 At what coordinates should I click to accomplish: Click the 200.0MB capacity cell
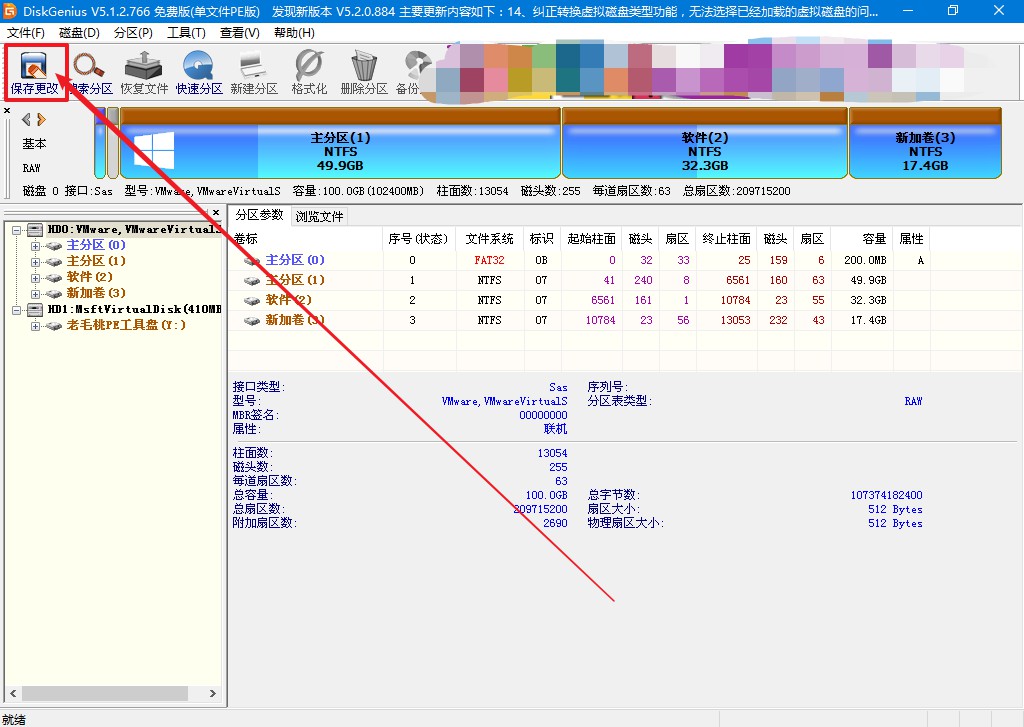point(865,260)
